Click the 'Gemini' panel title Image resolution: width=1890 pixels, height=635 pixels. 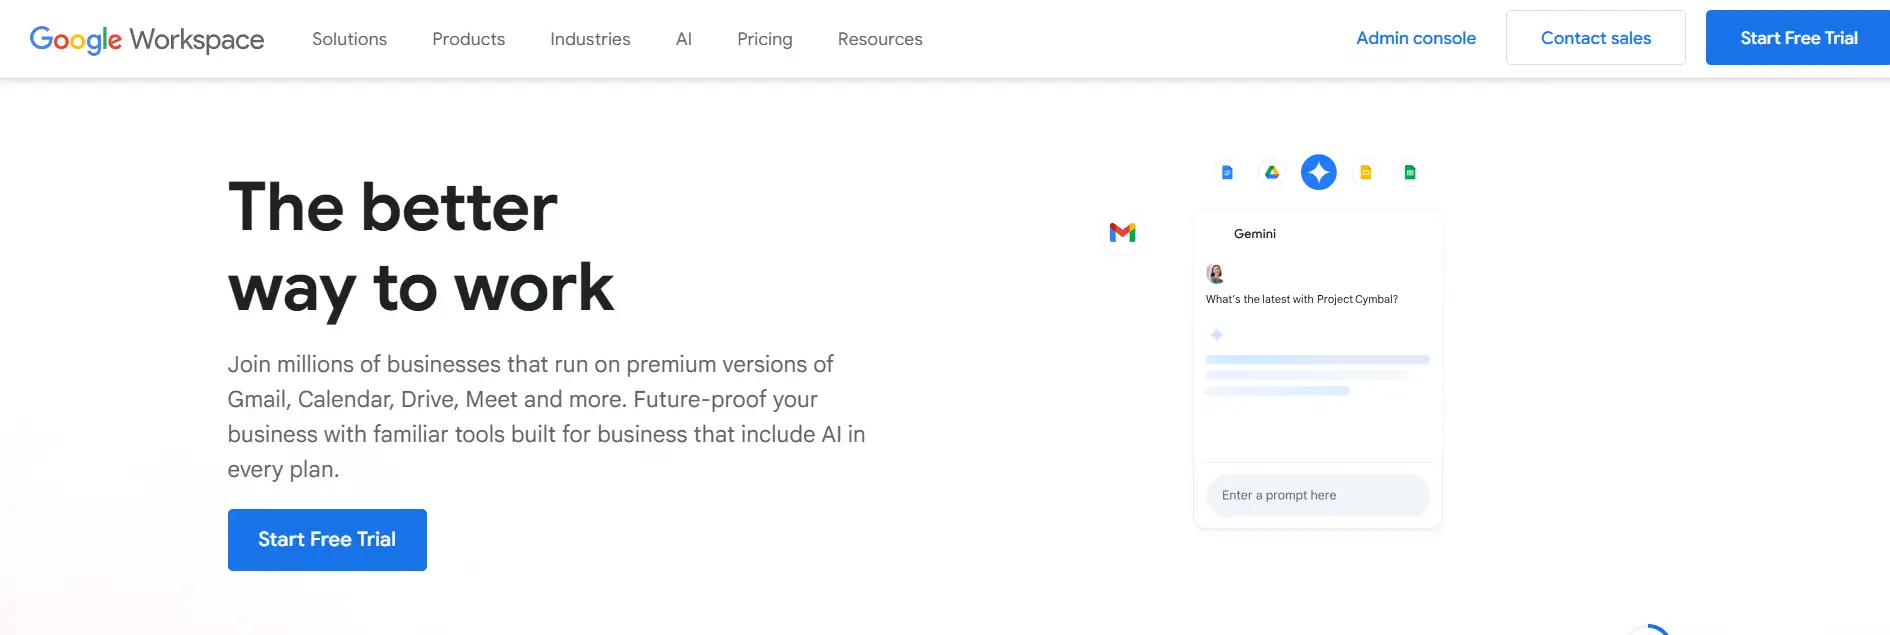click(1255, 233)
